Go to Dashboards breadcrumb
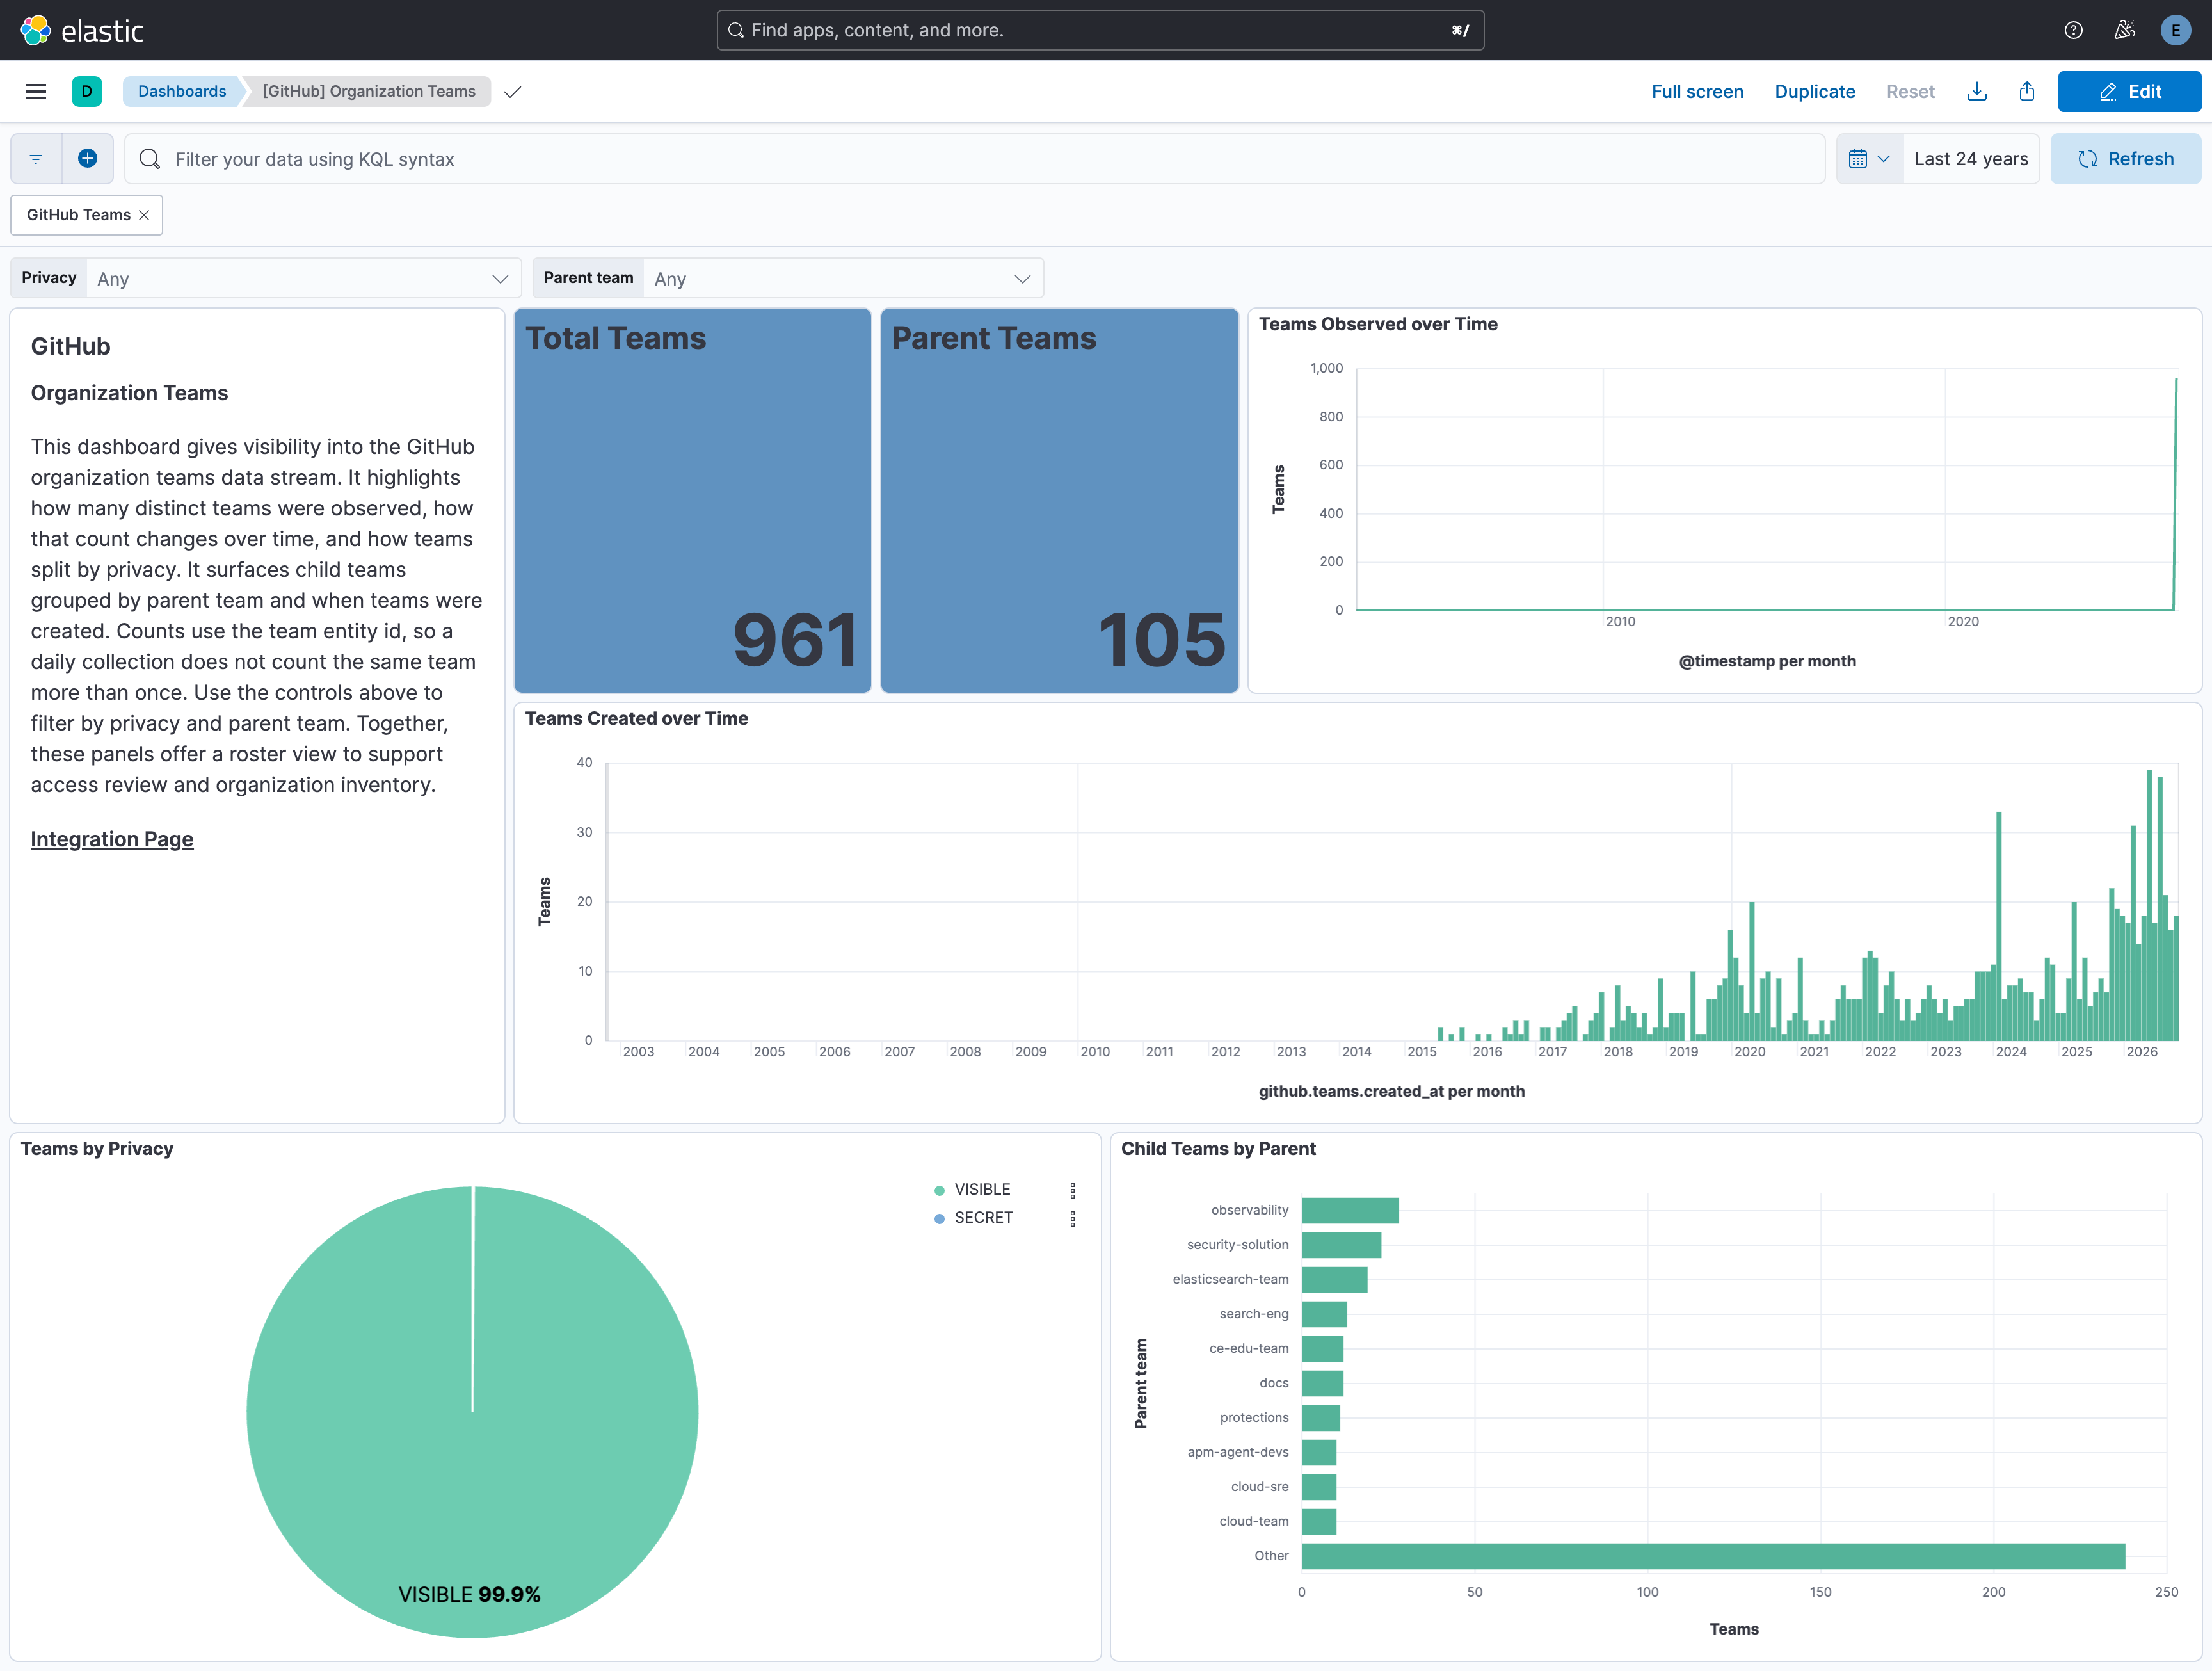Viewport: 2212px width, 1671px height. pos(182,91)
